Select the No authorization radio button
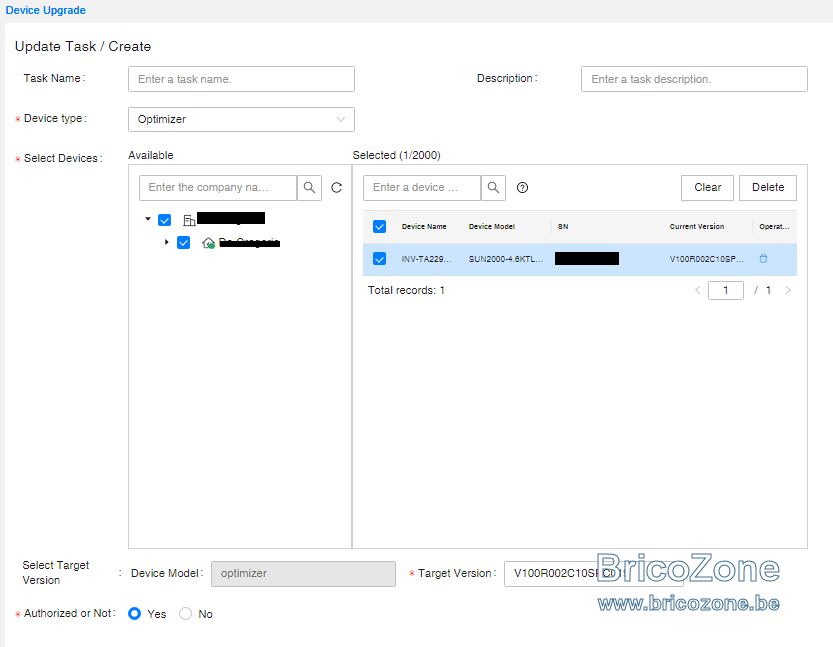This screenshot has width=833, height=647. (185, 614)
